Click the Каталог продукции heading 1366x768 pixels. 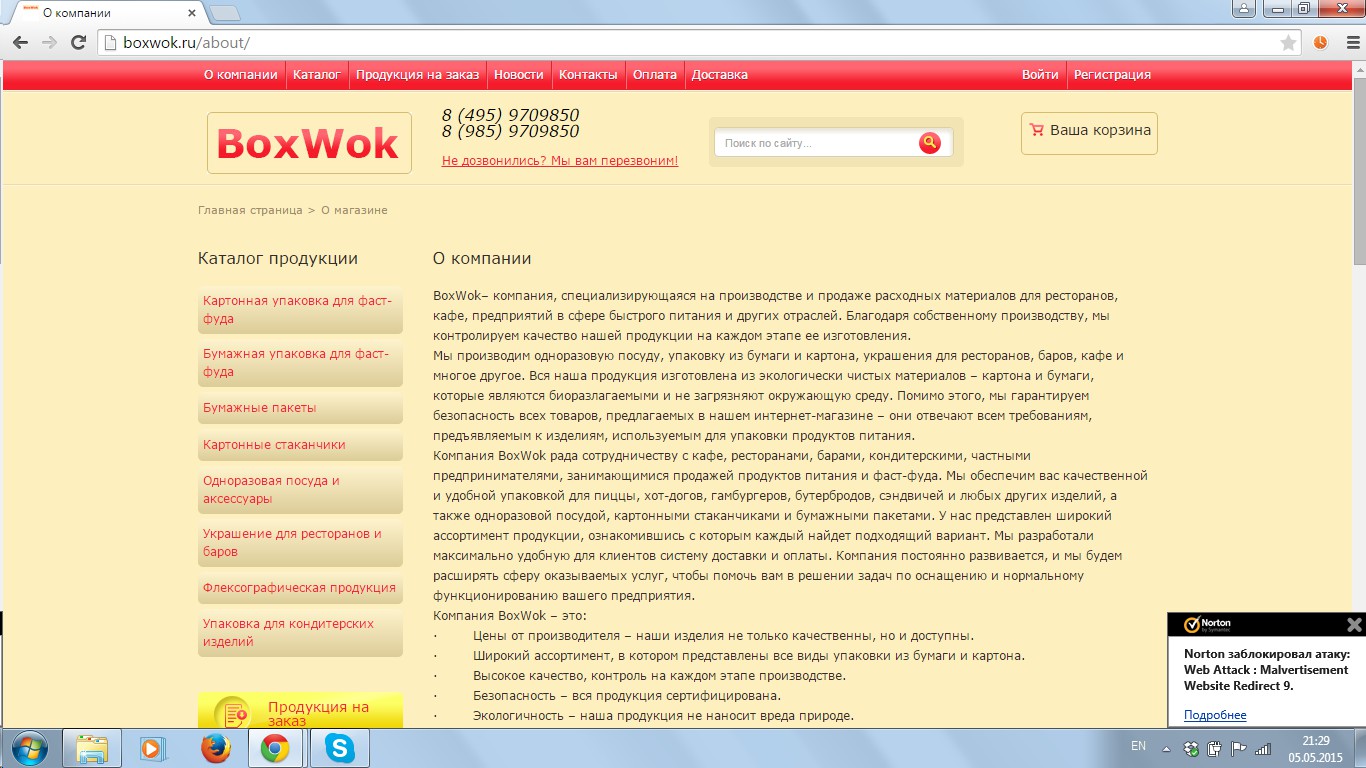click(x=278, y=258)
